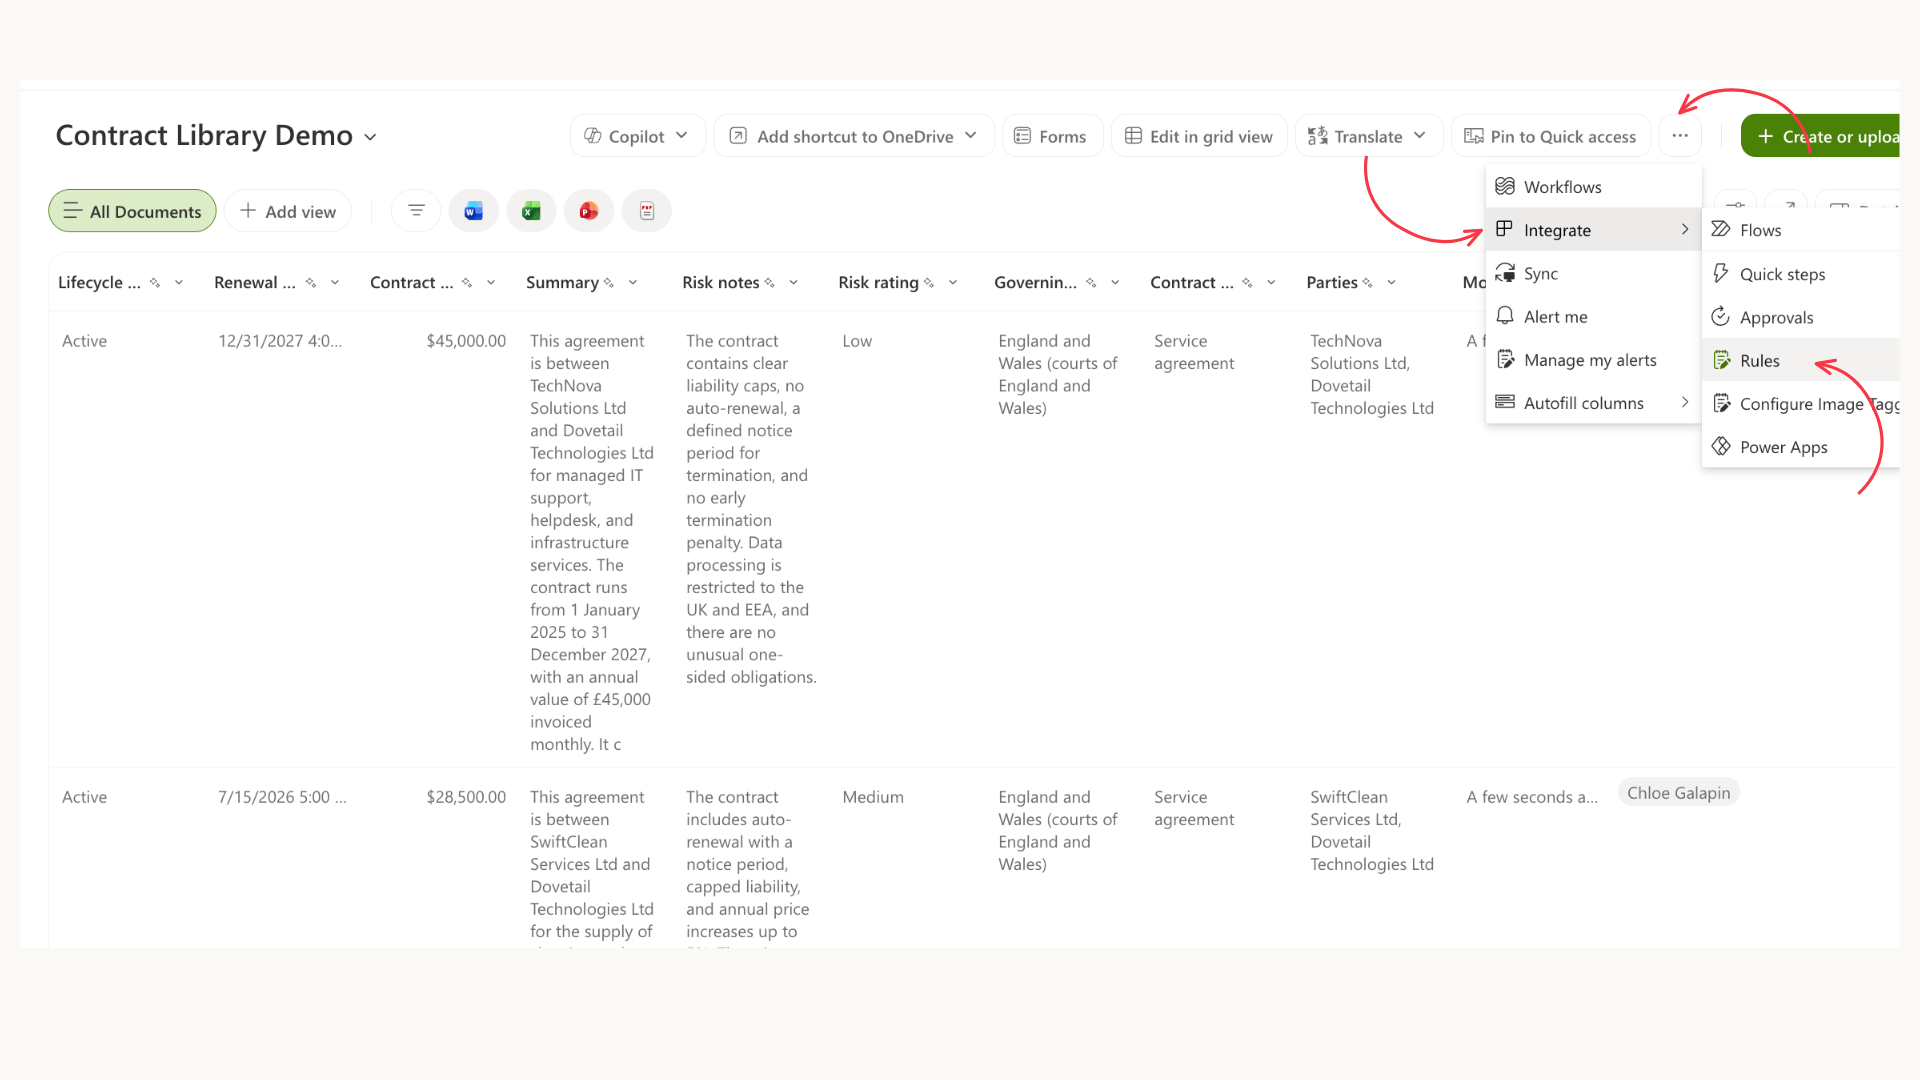Image resolution: width=1920 pixels, height=1080 pixels.
Task: Click the Low risk rating cell
Action: [857, 341]
